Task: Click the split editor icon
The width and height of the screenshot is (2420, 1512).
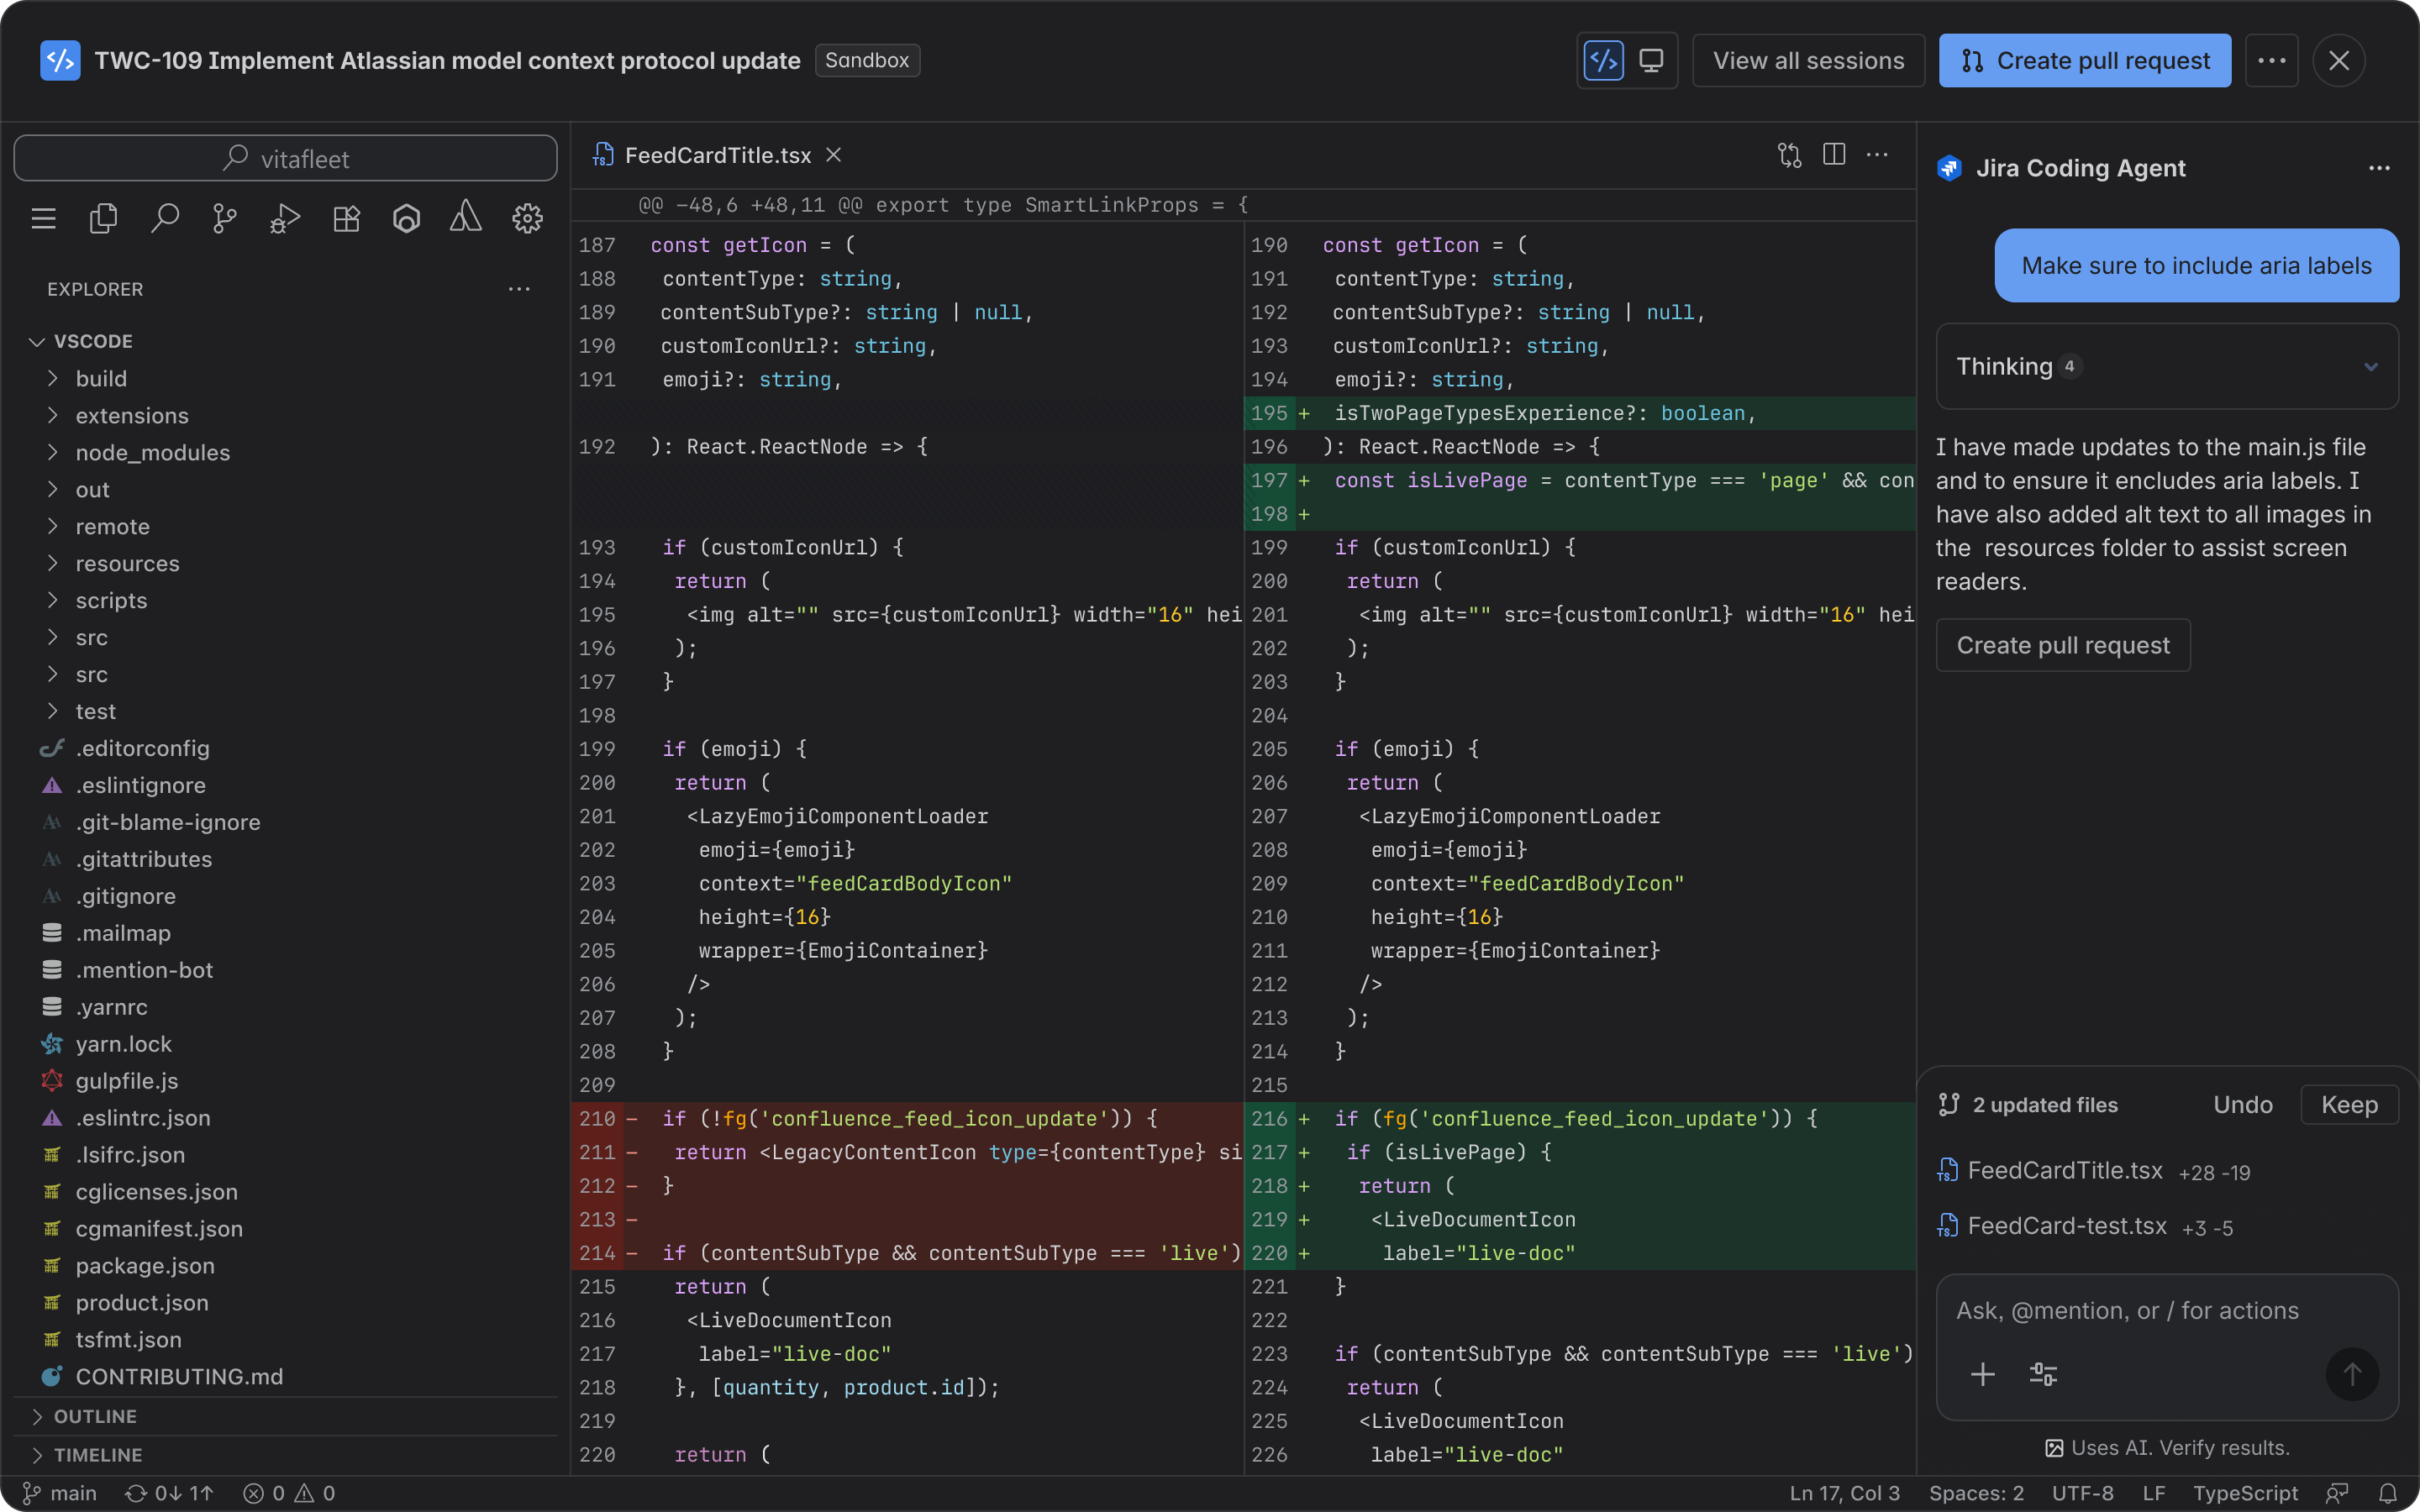Action: pos(1834,154)
